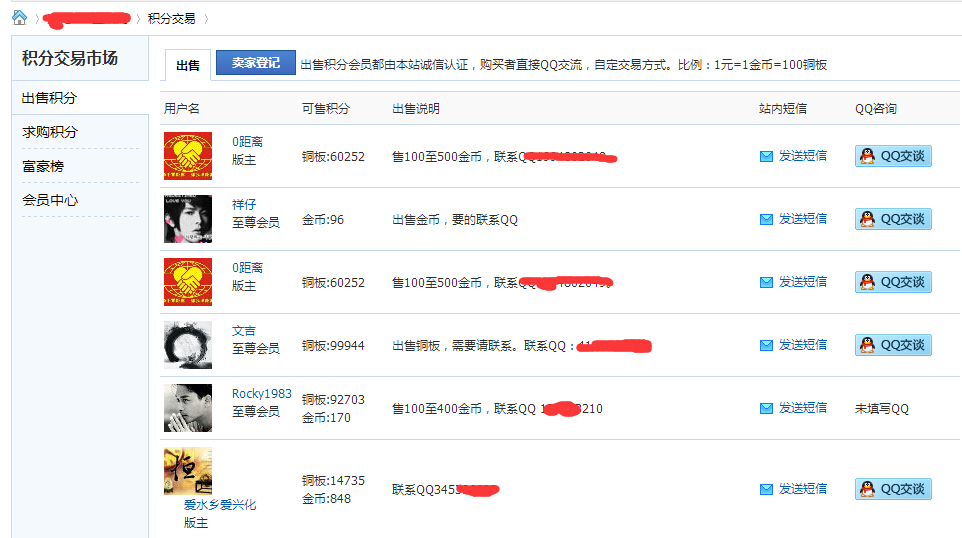Open the 积分交易 breadcrumb link
Screen dimensions: 962x538
171,19
